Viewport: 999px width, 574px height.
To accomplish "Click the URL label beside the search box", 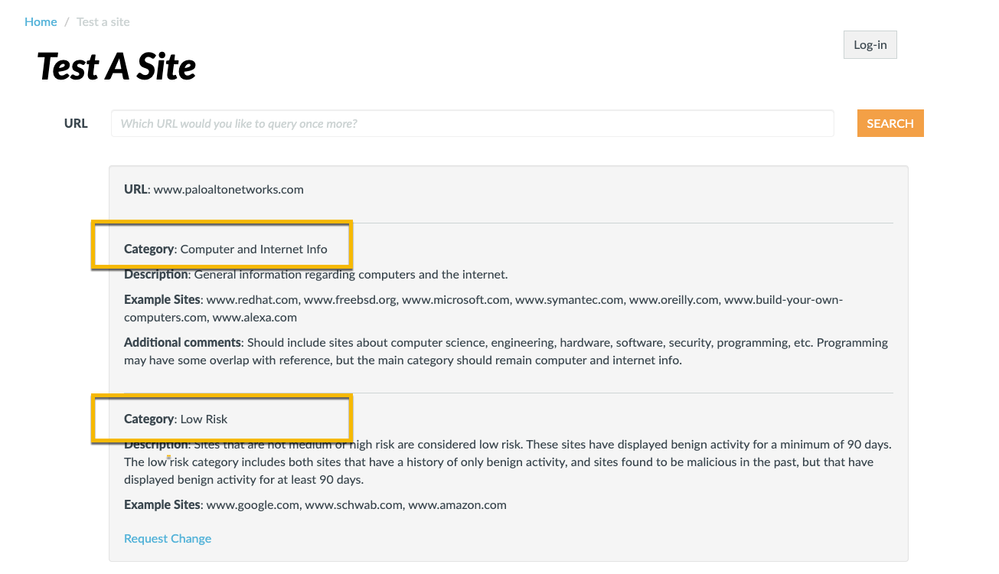I will click(76, 123).
